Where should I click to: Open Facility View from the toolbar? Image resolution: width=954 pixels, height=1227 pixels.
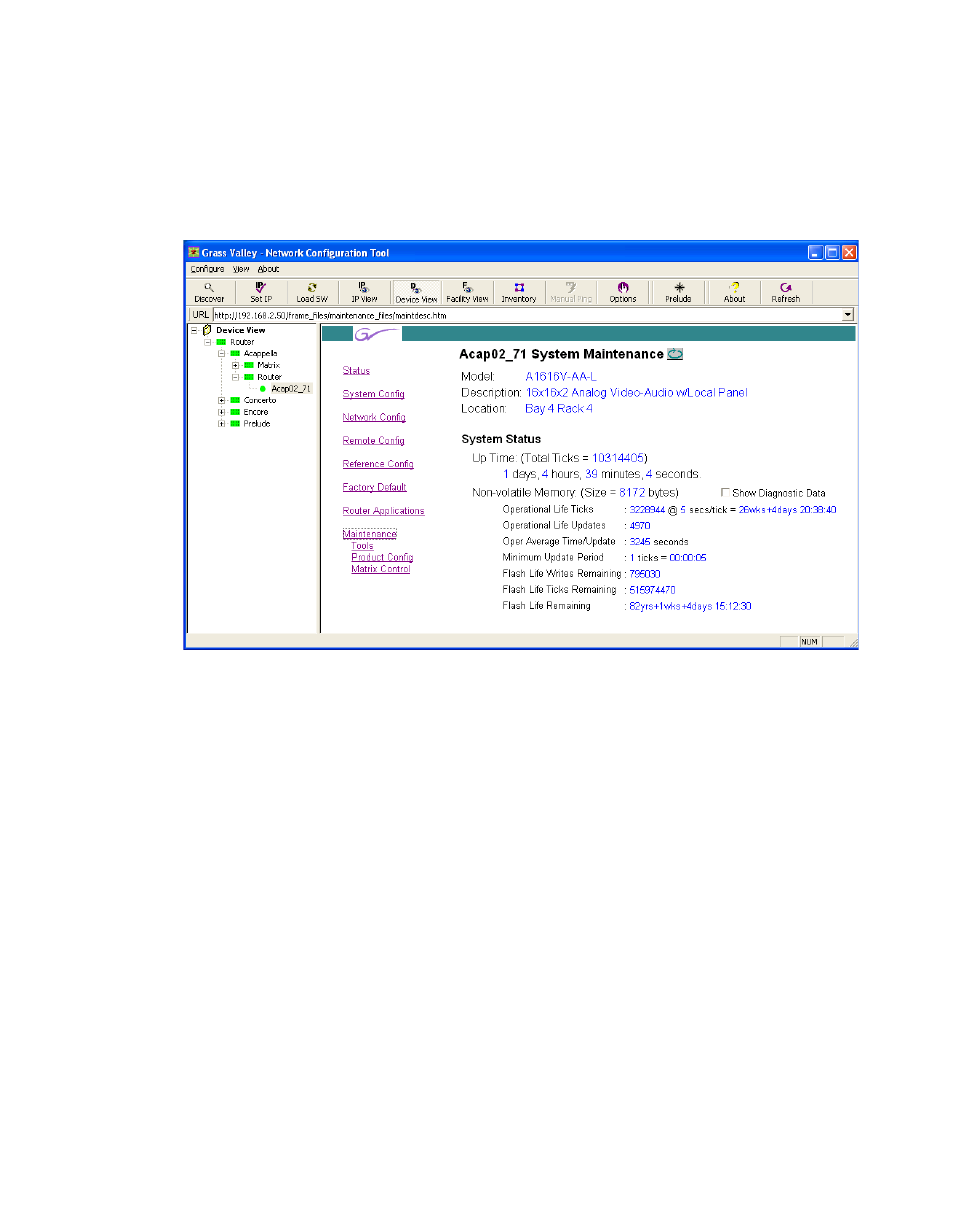pyautogui.click(x=467, y=292)
